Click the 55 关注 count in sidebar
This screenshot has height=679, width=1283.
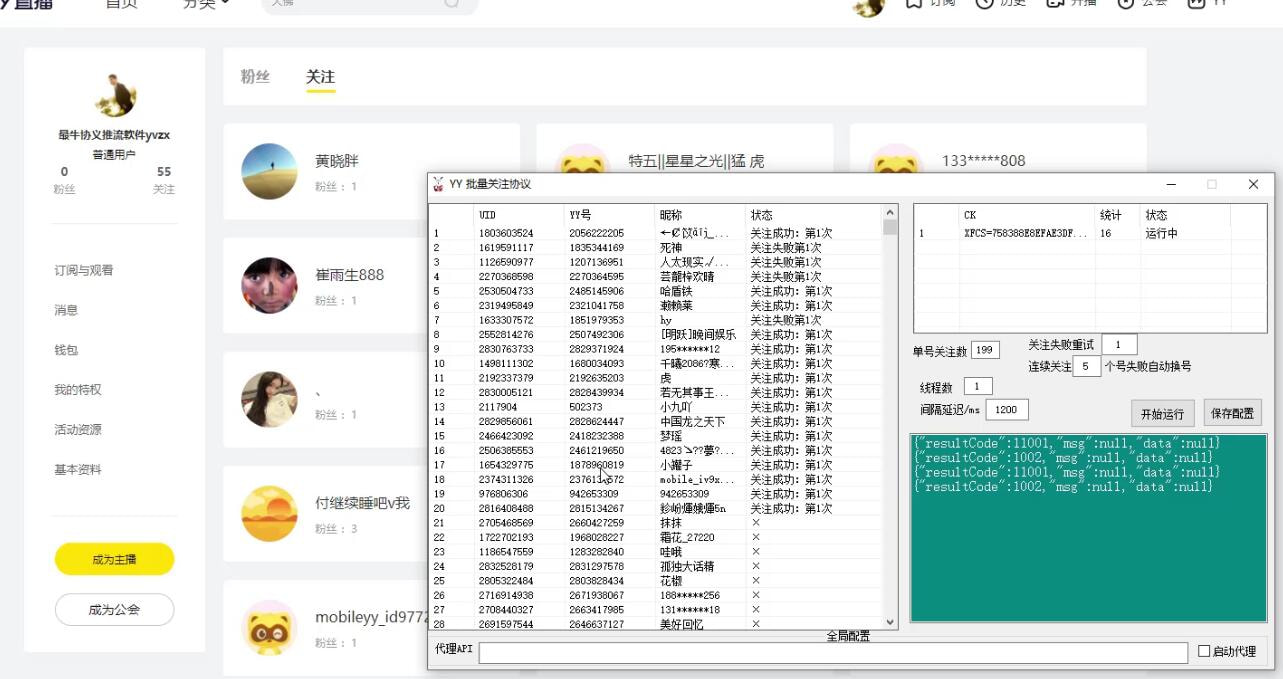(164, 180)
